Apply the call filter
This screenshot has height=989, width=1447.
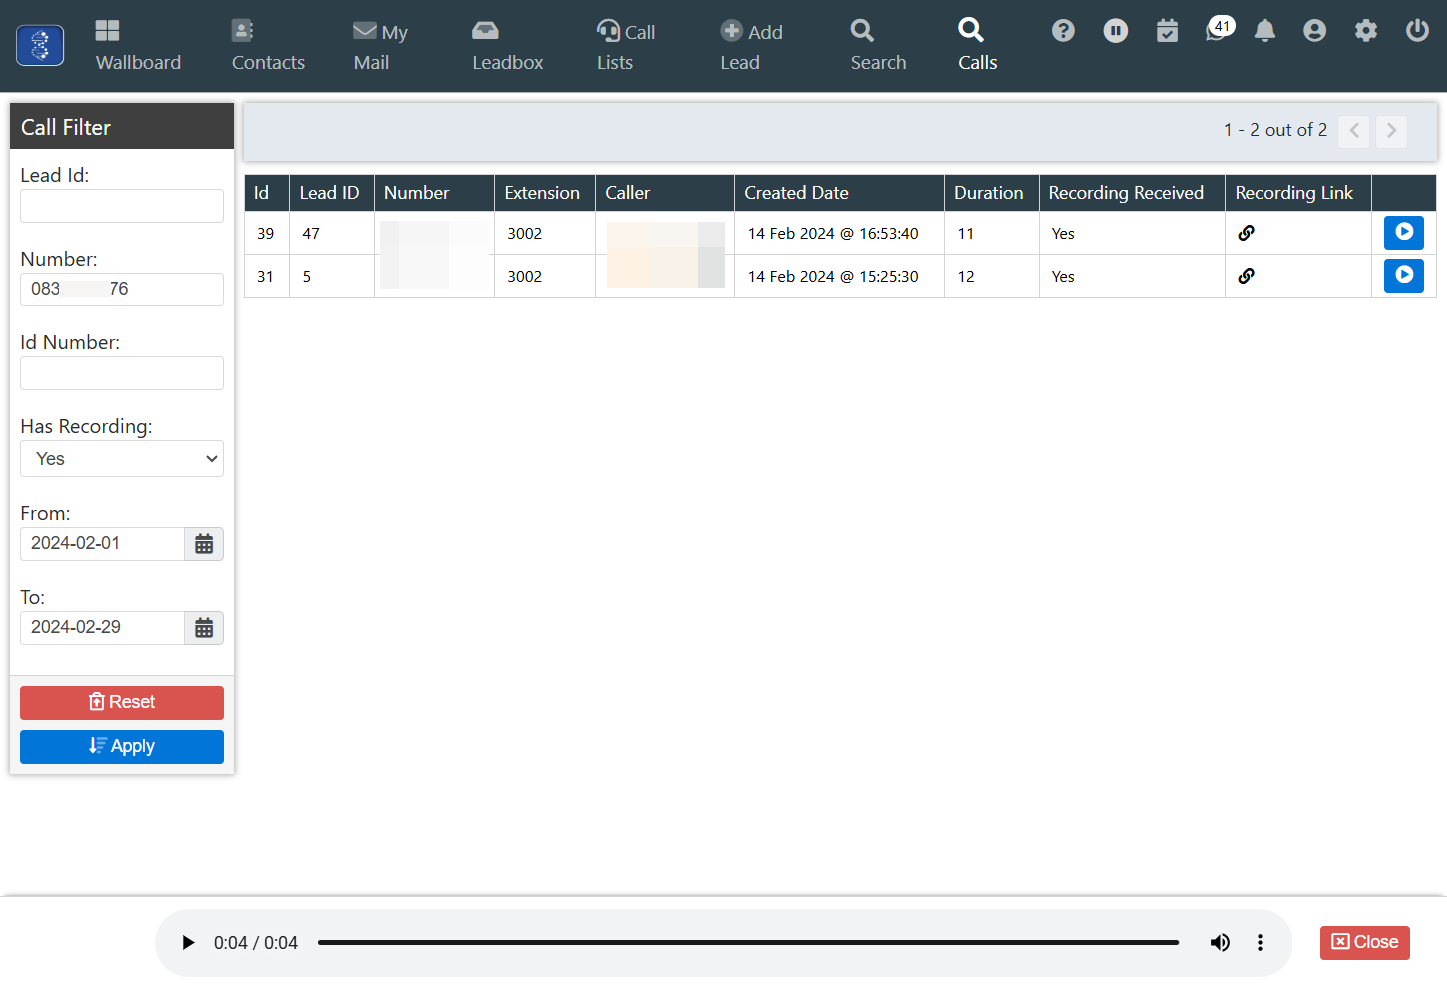122,747
